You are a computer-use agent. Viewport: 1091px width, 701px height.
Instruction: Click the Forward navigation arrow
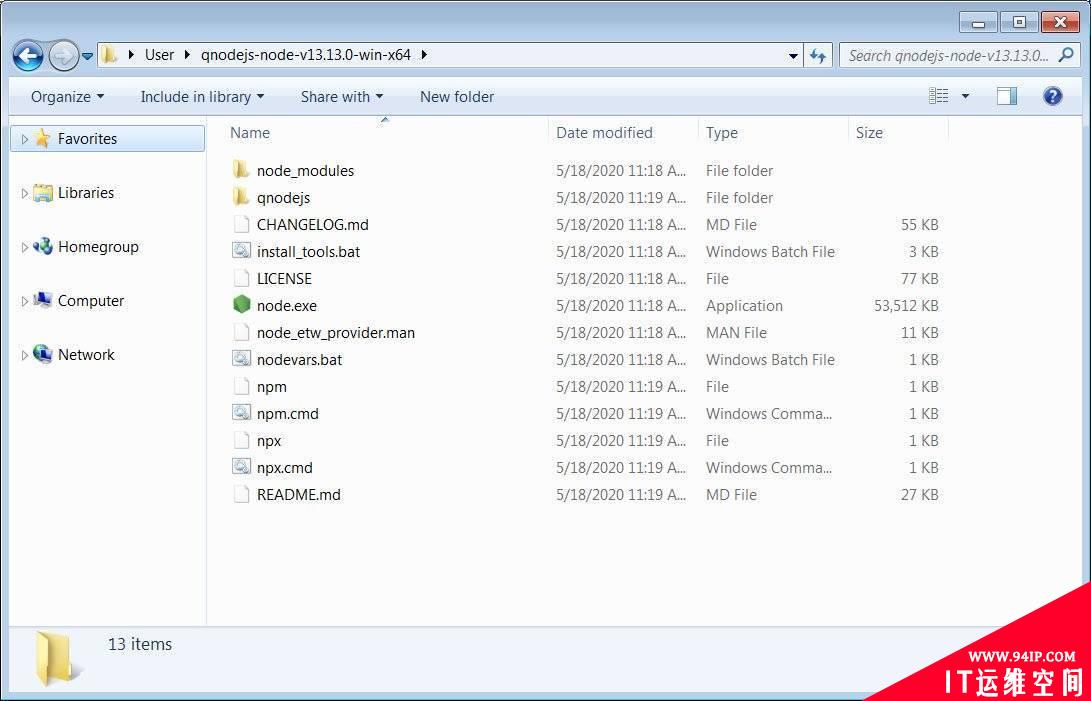tap(63, 56)
